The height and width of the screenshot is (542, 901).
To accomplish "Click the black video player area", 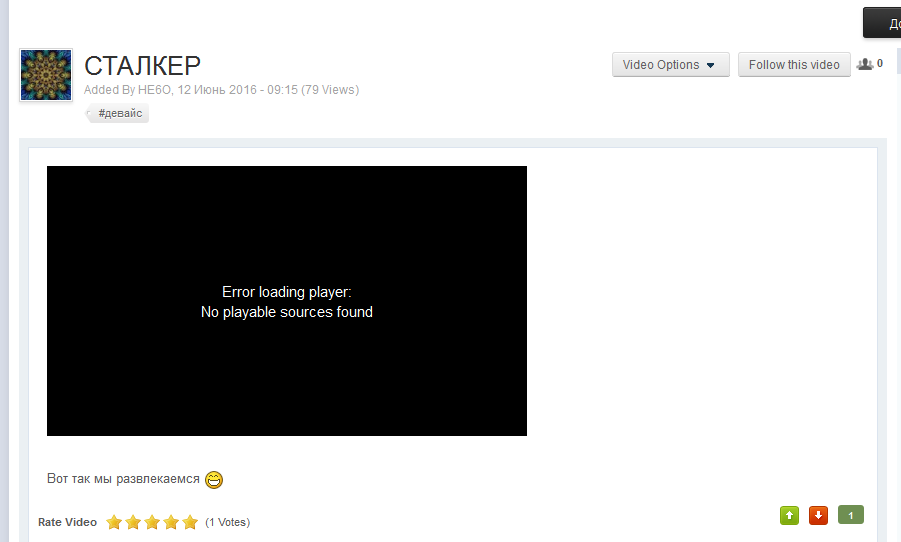I will click(x=287, y=301).
